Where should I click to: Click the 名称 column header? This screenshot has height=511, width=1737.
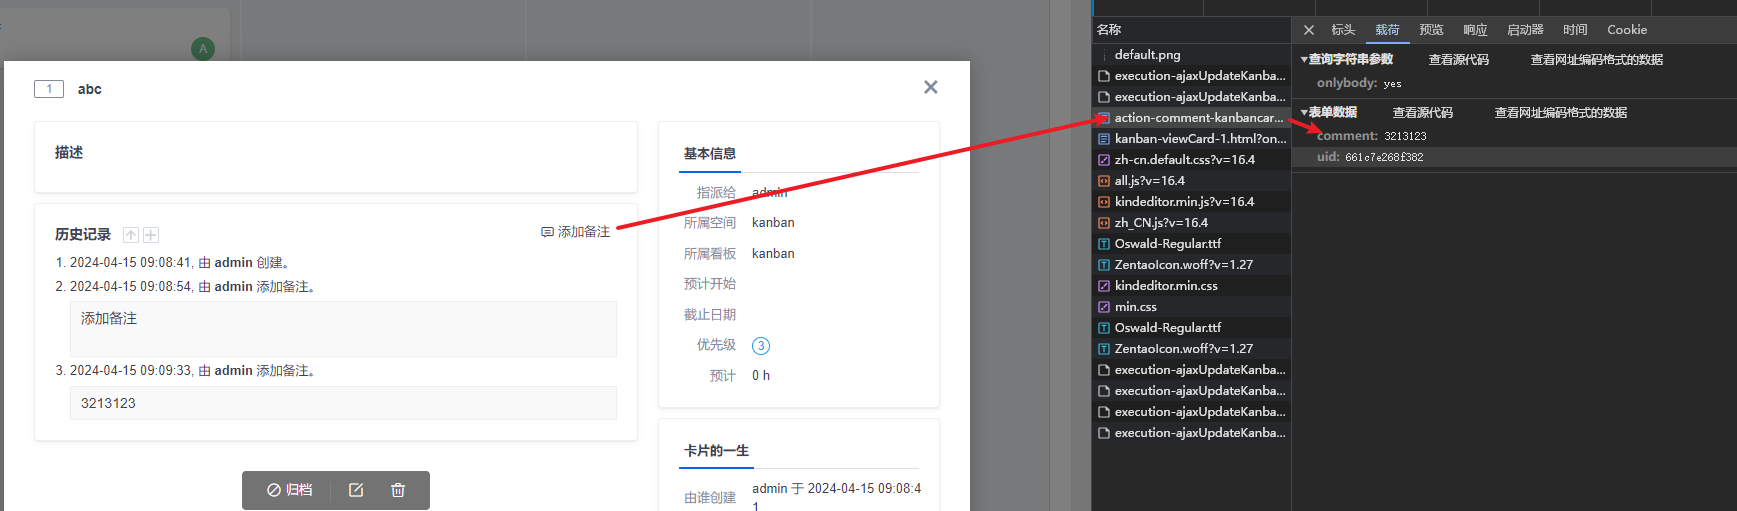pyautogui.click(x=1110, y=30)
